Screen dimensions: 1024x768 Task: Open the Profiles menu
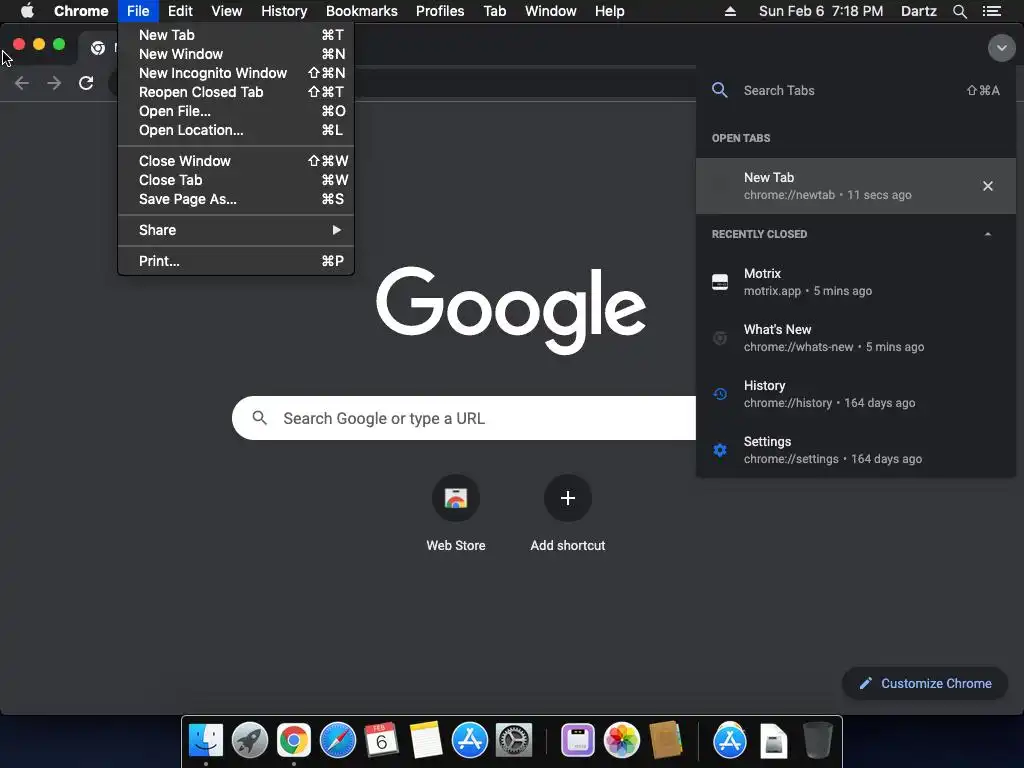440,11
